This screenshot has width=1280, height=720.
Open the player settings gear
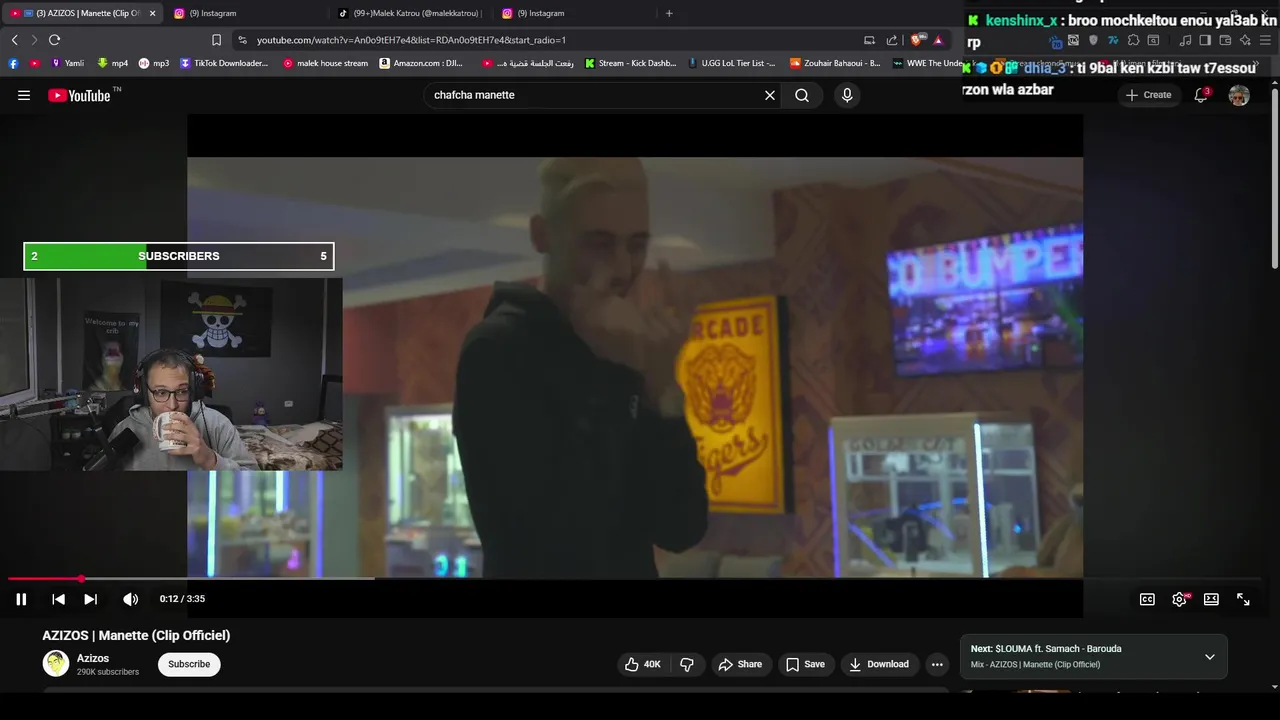tap(1179, 599)
